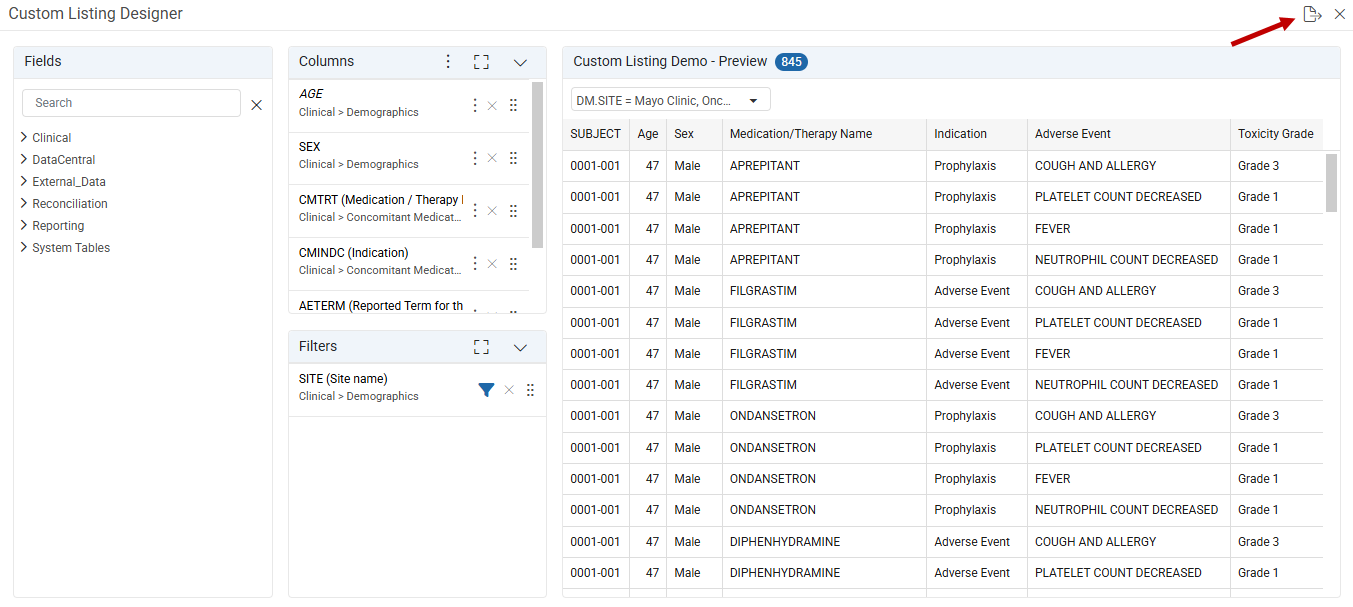The image size is (1353, 607).
Task: Open options for the AGE column
Action: click(475, 104)
